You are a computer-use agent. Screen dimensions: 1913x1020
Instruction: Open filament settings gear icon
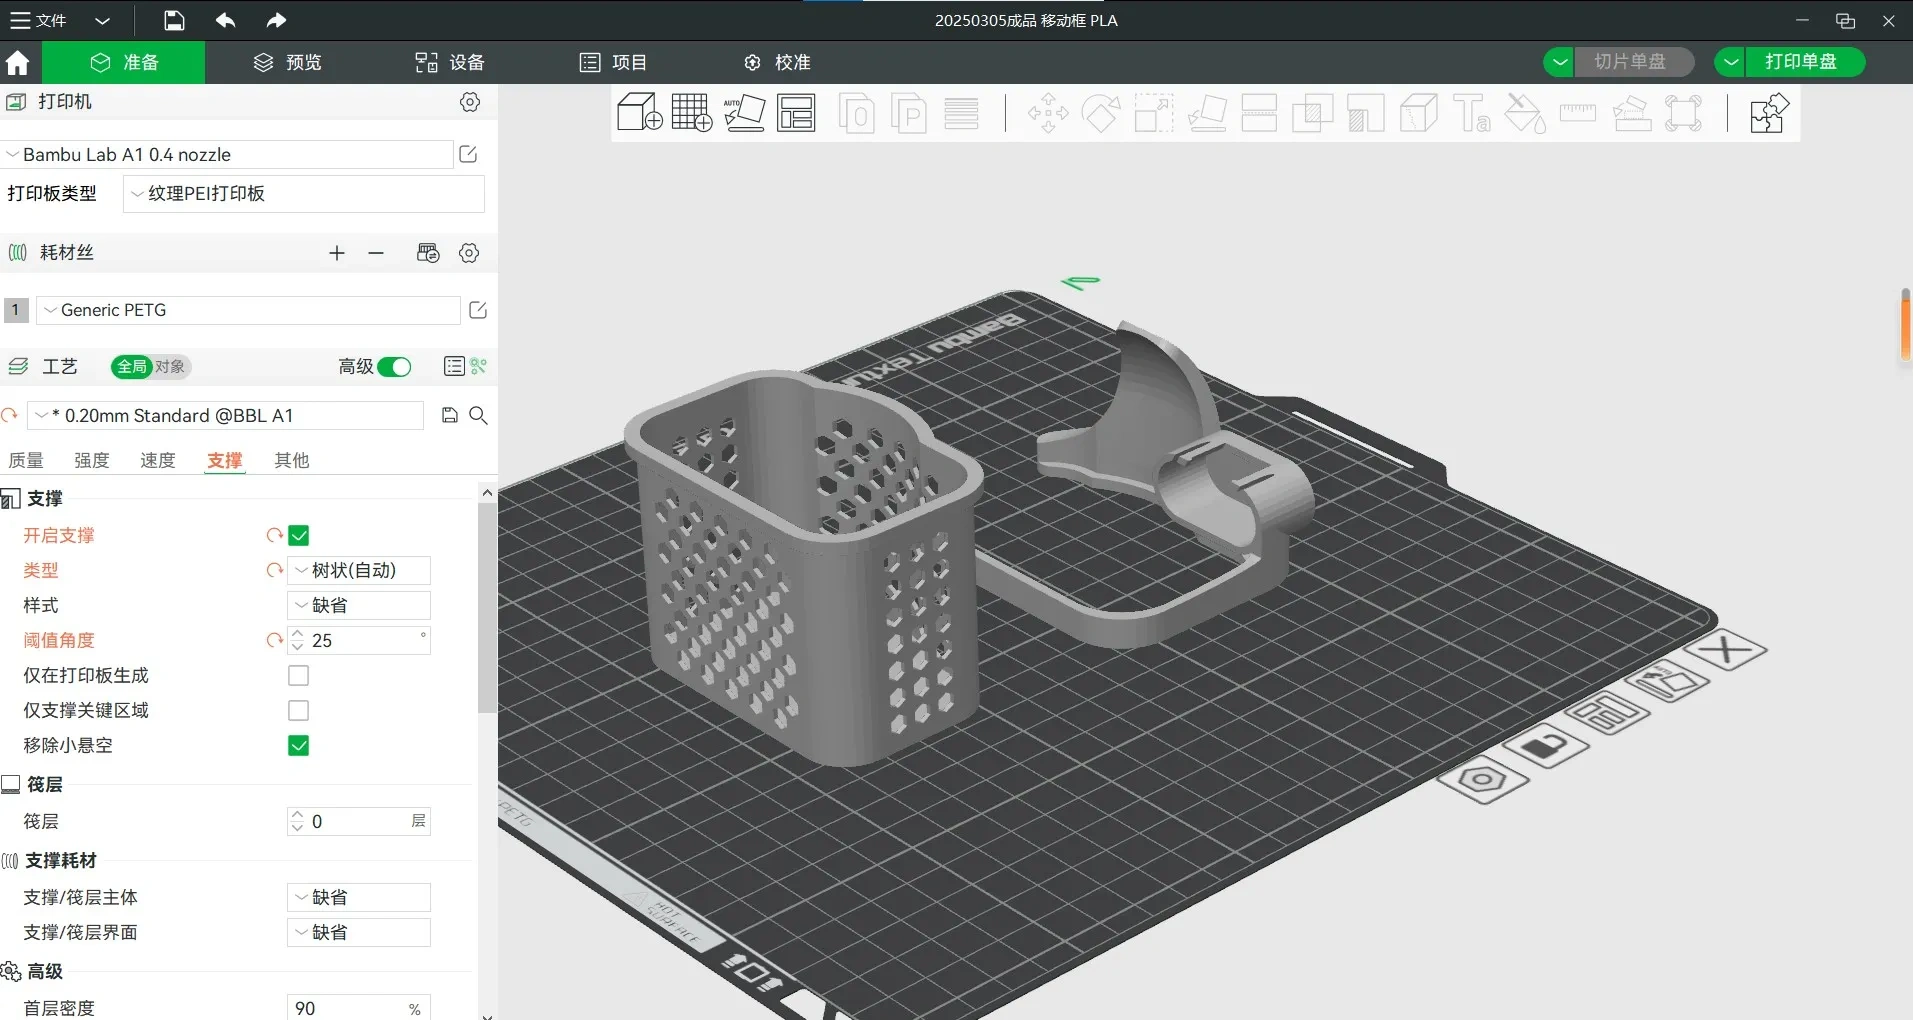pyautogui.click(x=469, y=253)
